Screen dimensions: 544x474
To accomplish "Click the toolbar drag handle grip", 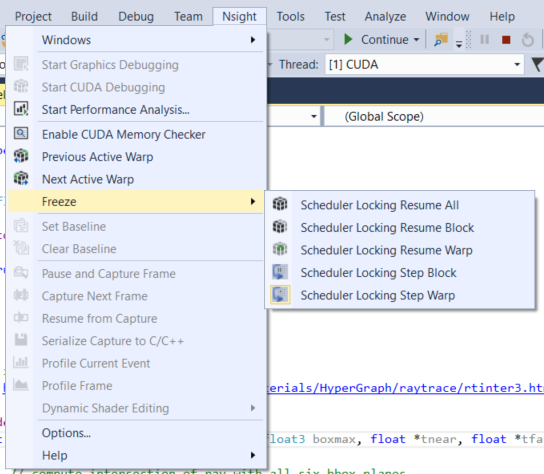I will [468, 40].
